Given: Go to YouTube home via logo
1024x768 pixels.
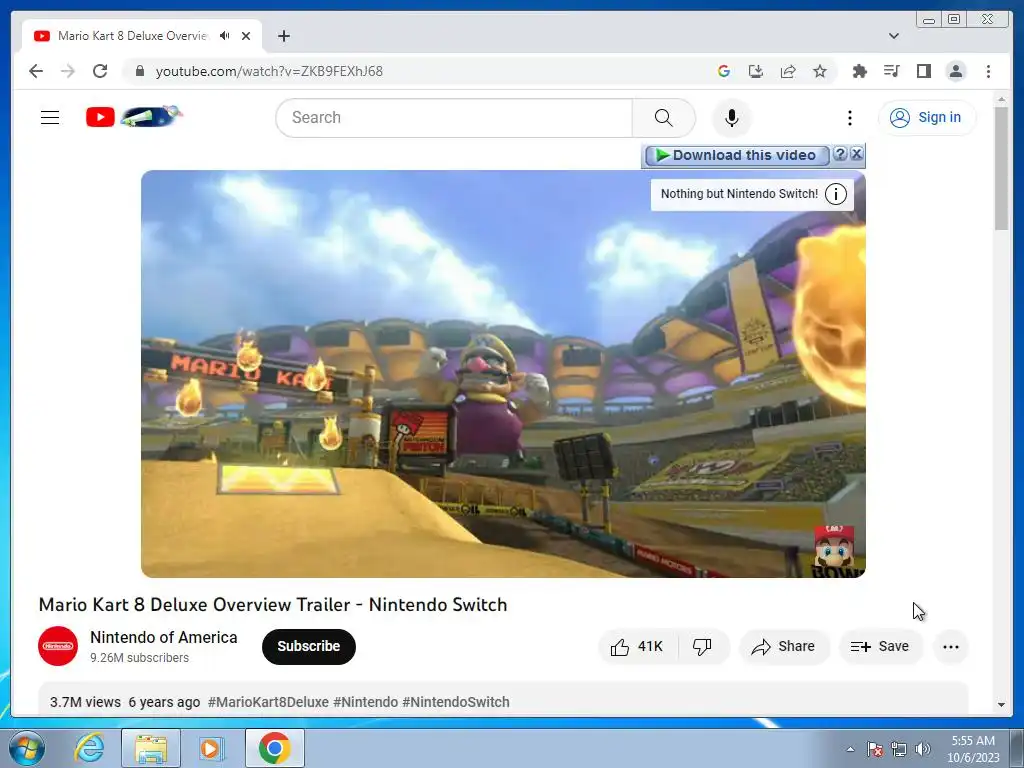Looking at the screenshot, I should 134,116.
